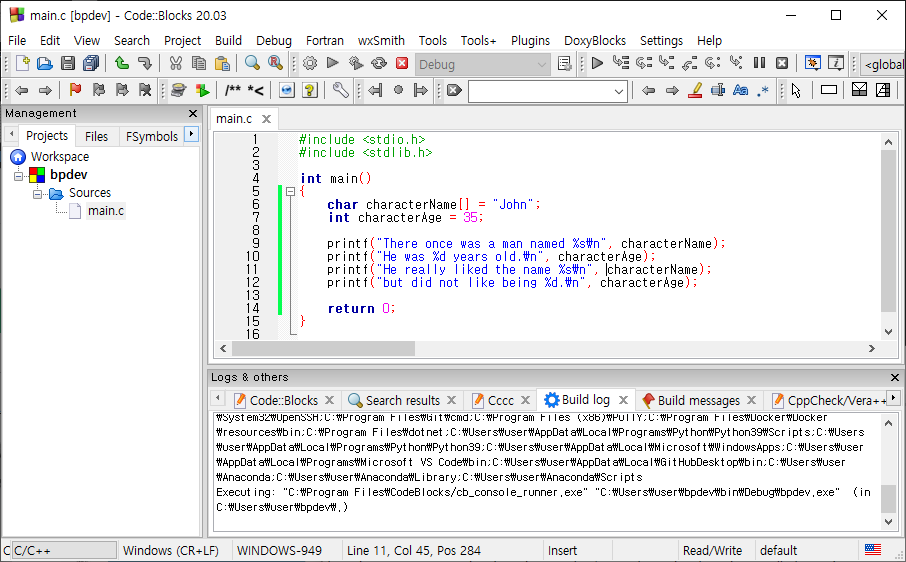Viewport: 906px width, 562px height.
Task: Close the Logs & others panel
Action: pos(894,377)
